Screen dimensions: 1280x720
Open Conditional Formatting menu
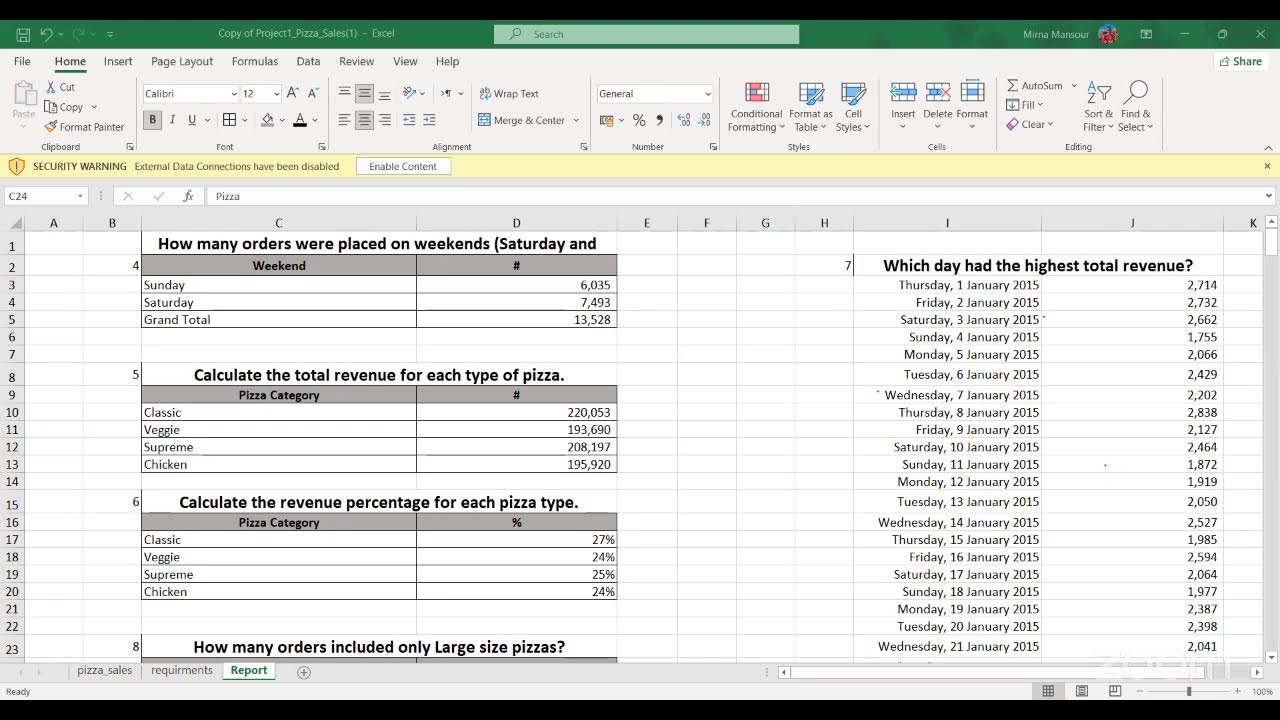(756, 107)
